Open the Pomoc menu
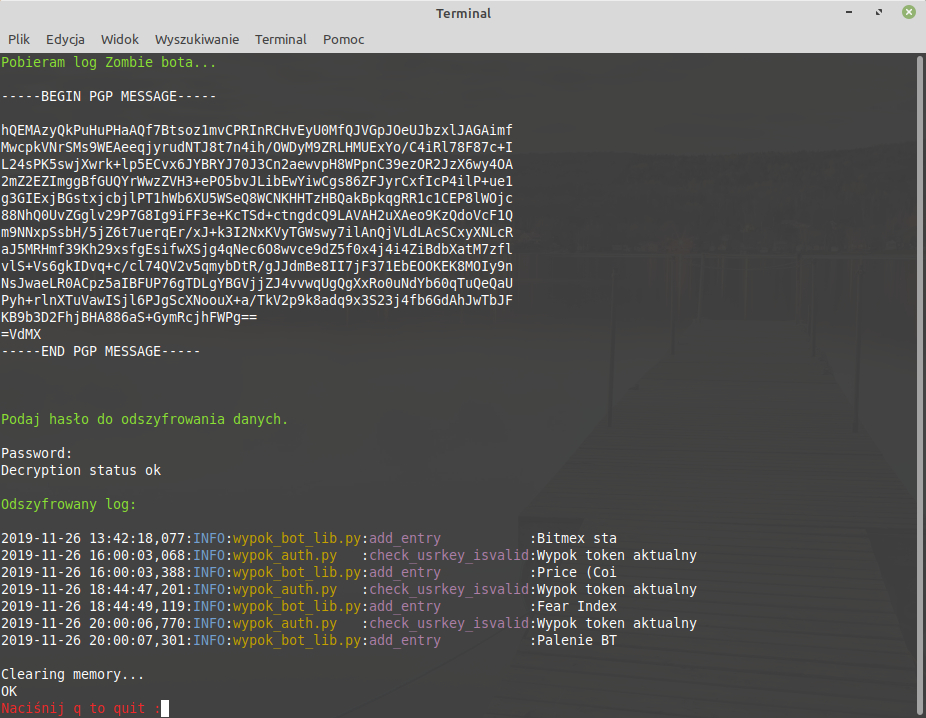Viewport: 926px width, 718px height. point(343,39)
